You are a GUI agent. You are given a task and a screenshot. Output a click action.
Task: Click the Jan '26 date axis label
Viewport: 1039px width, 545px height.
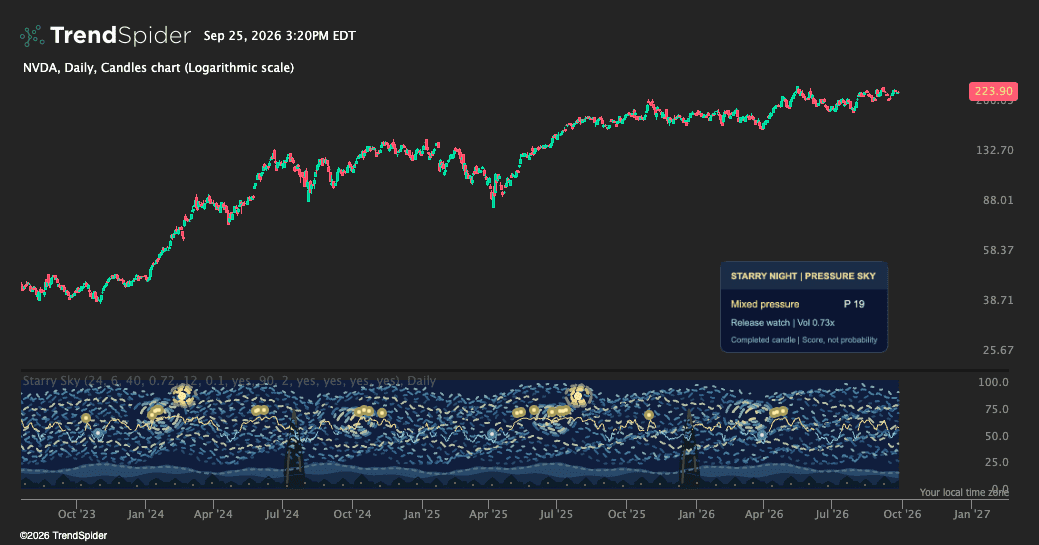tap(696, 514)
